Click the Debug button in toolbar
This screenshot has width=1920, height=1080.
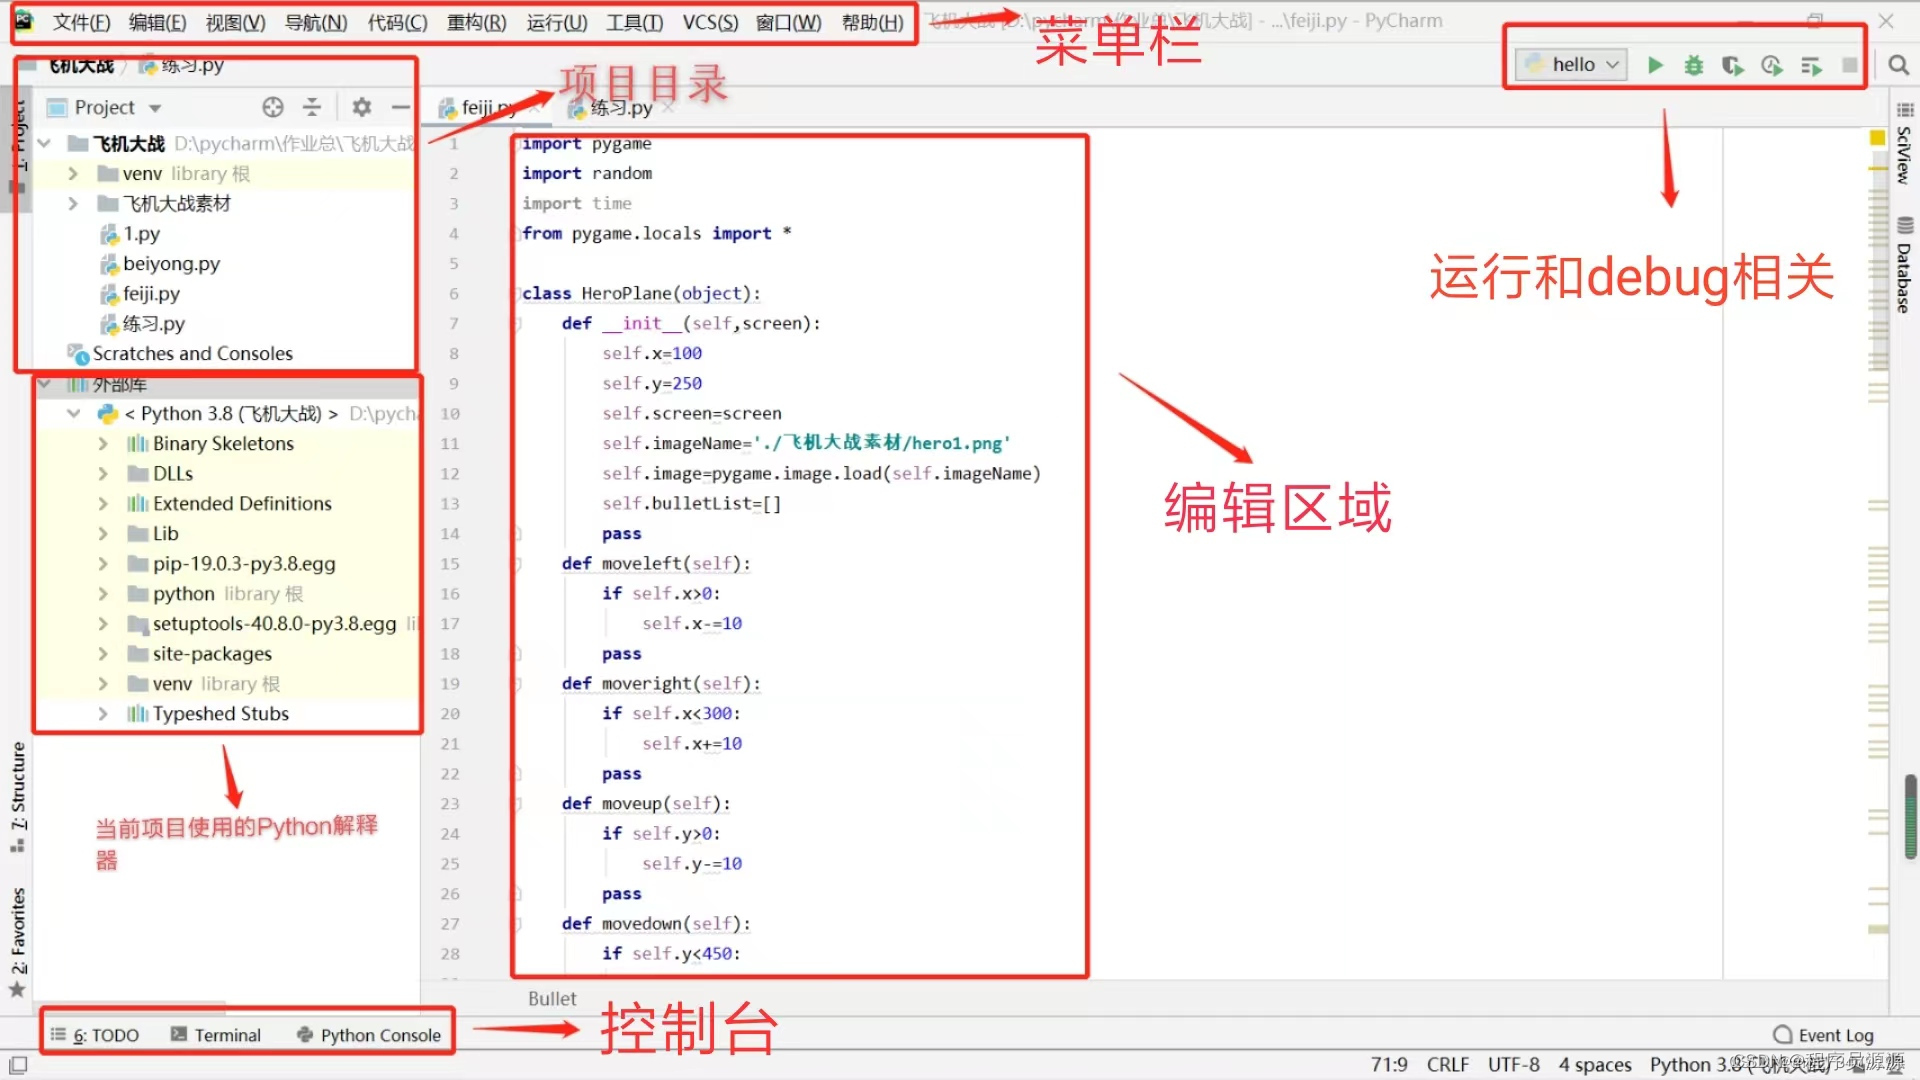click(1692, 63)
